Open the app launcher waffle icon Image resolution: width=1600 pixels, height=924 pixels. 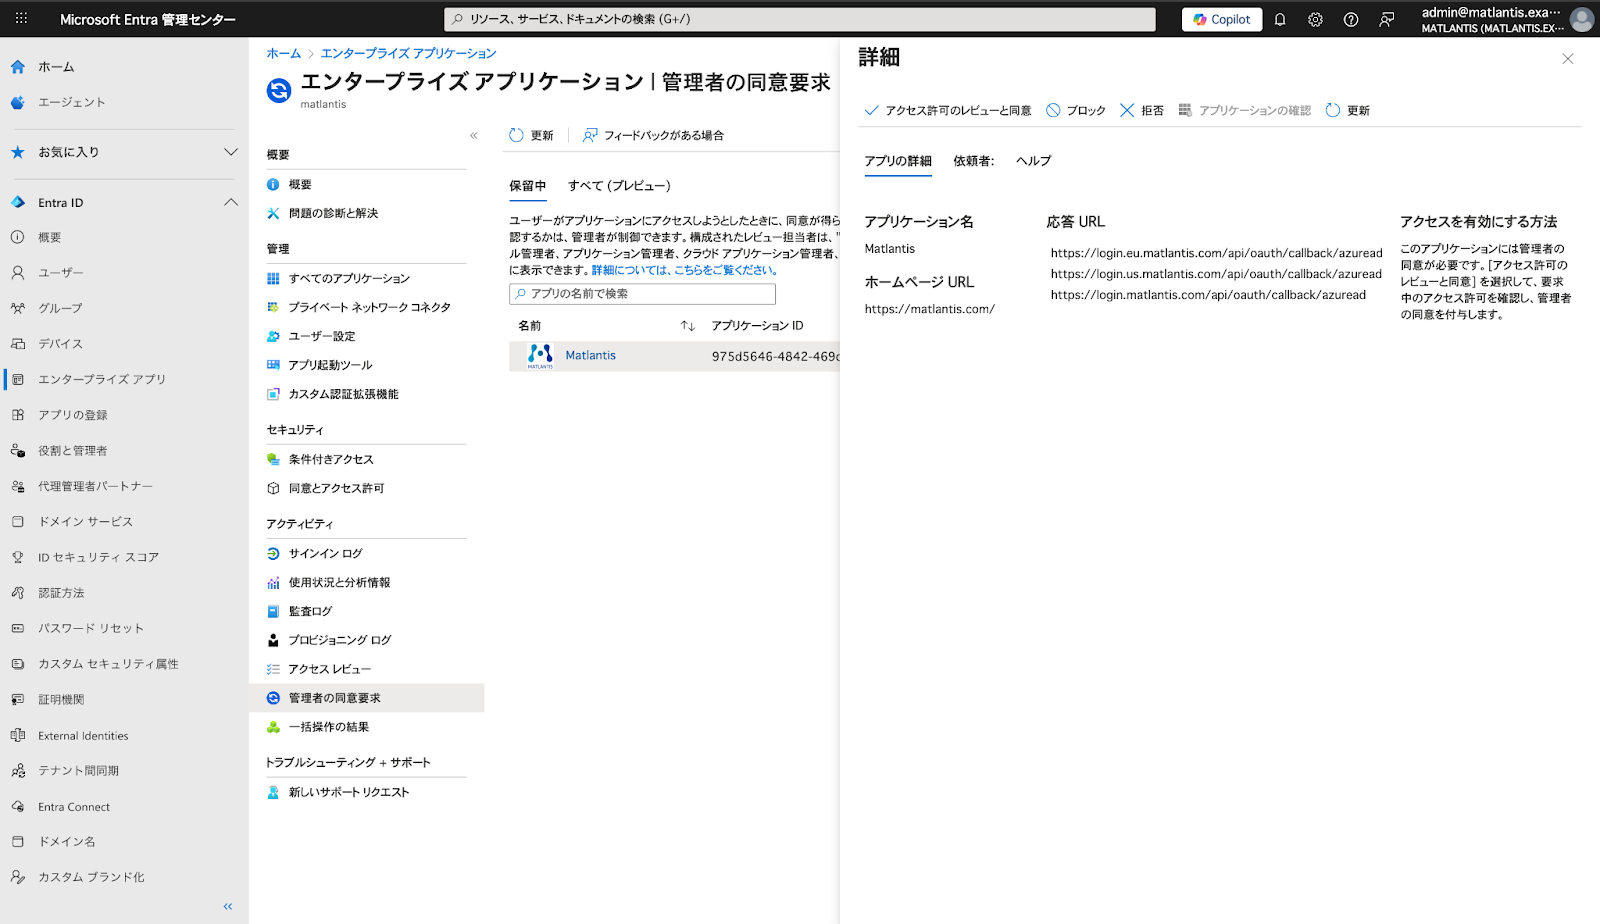click(21, 19)
